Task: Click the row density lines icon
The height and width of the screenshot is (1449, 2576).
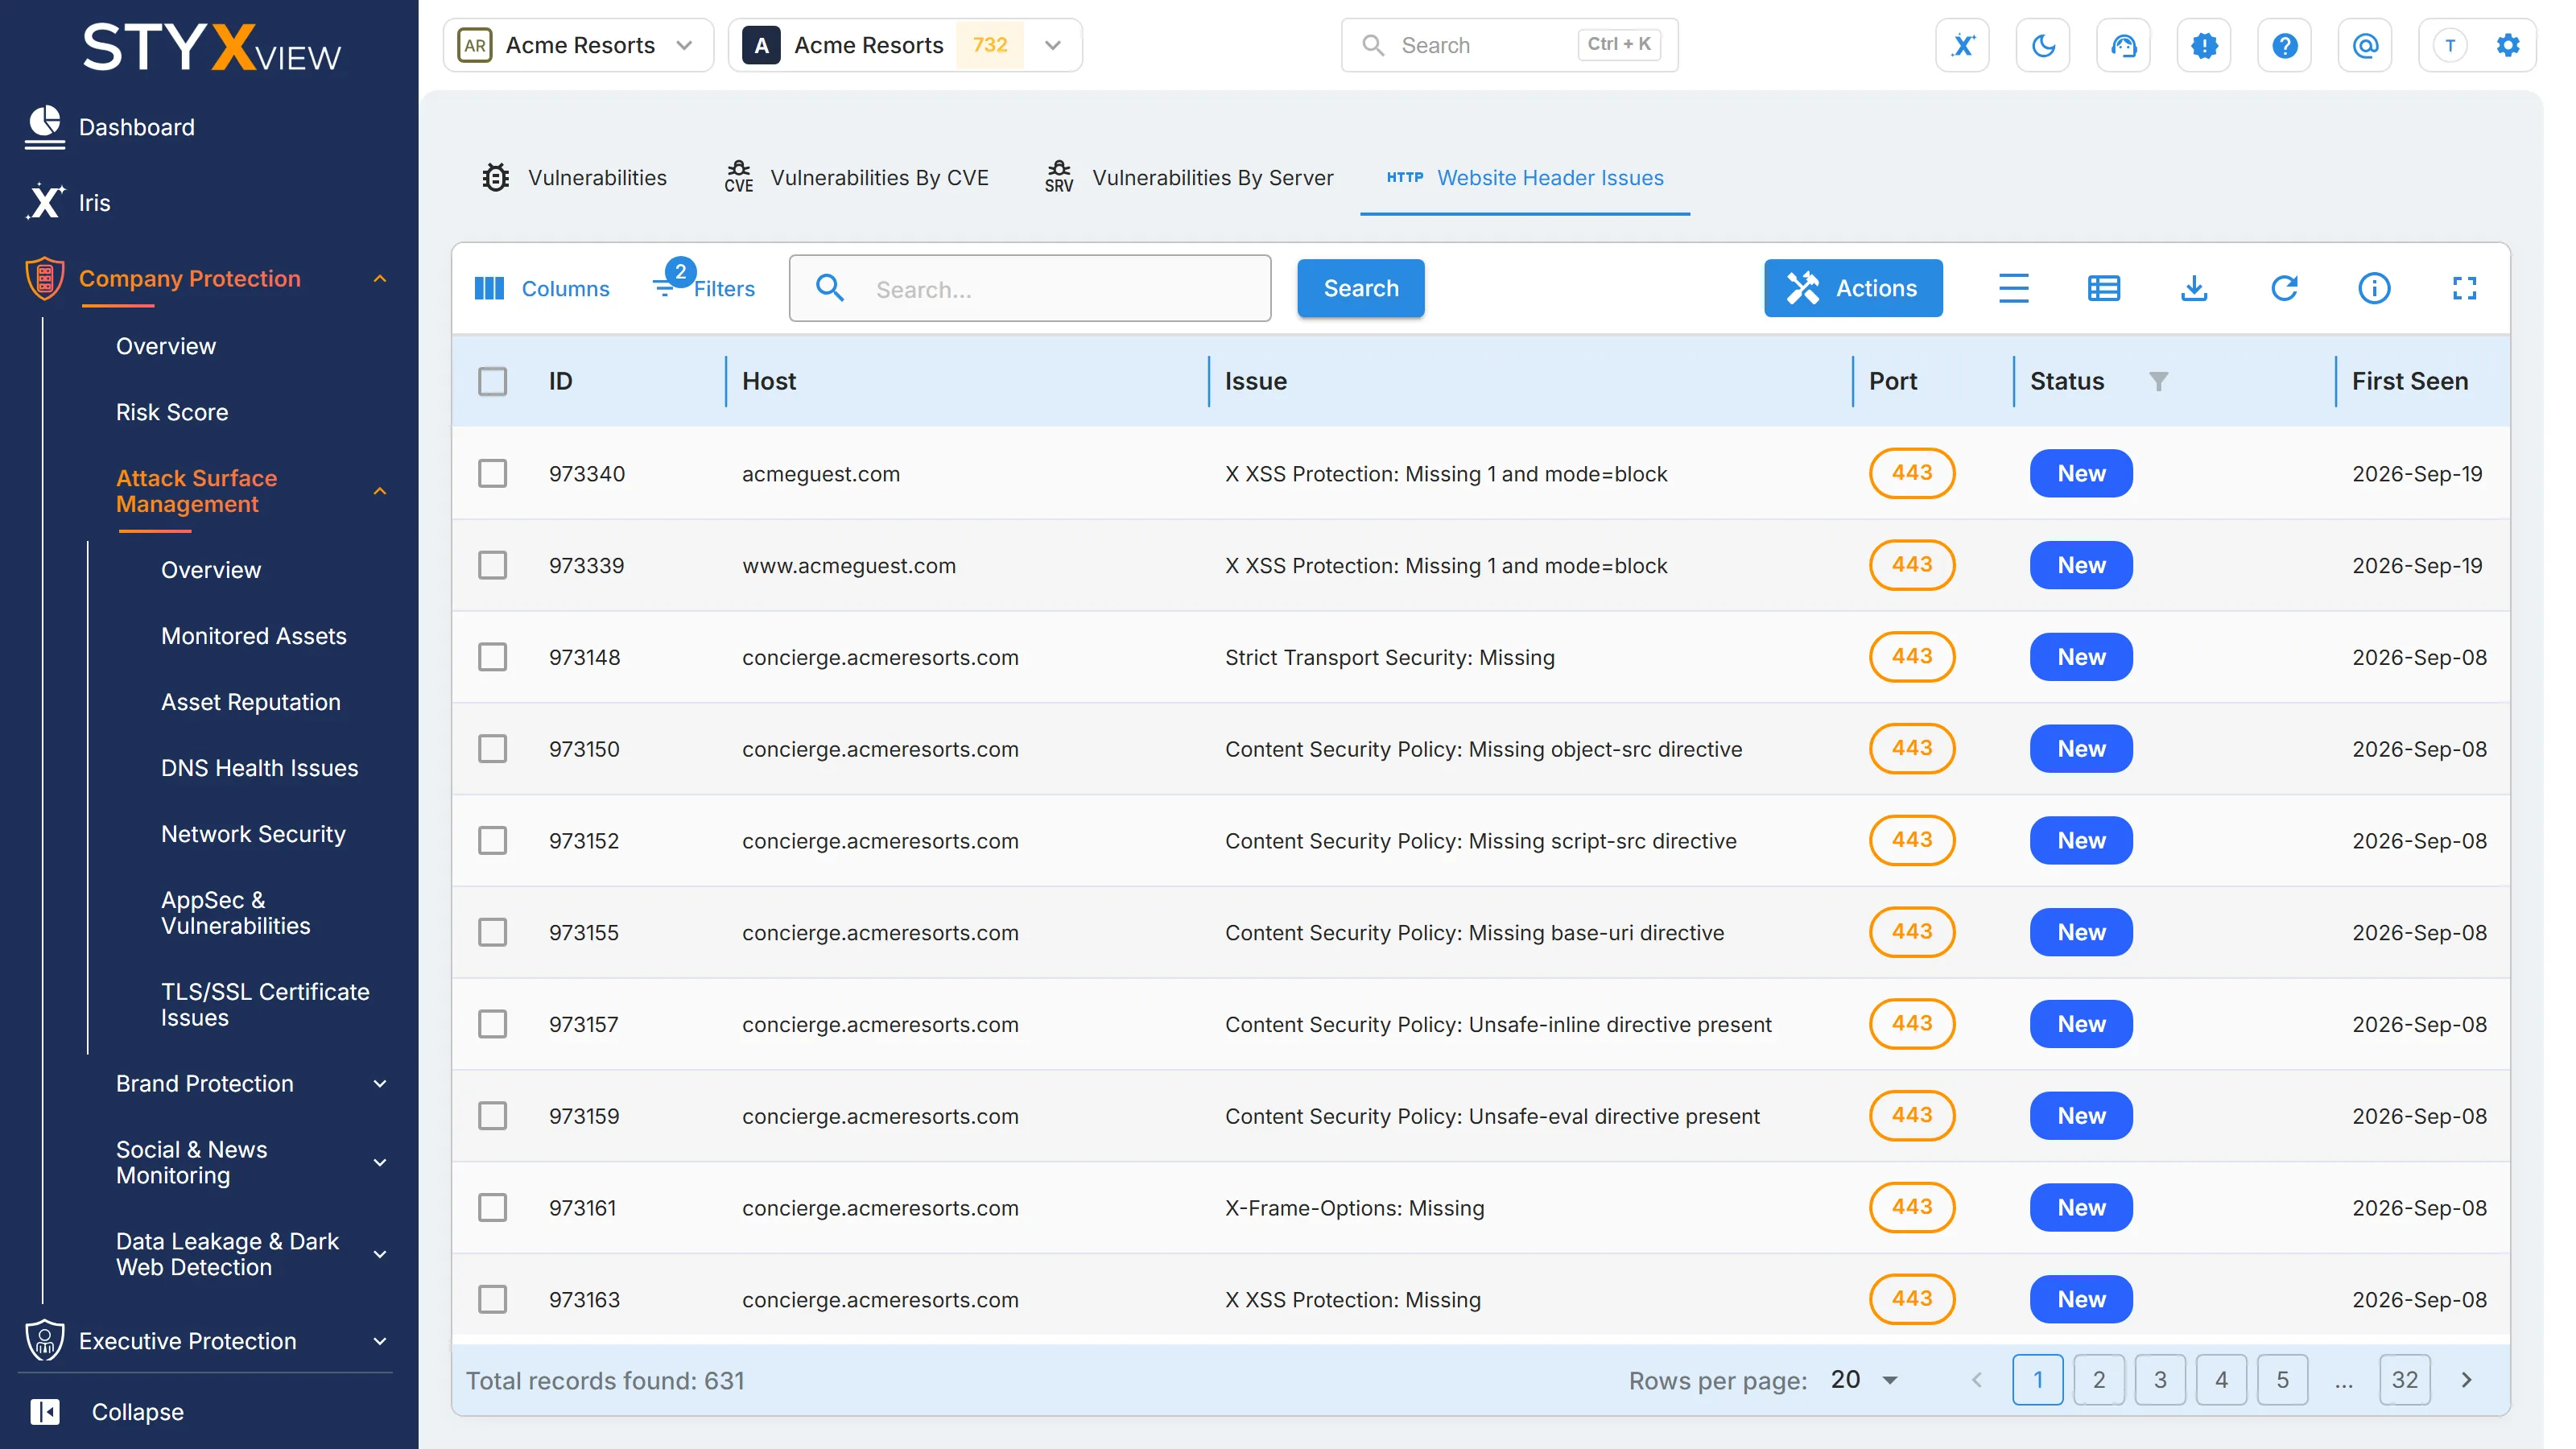Action: pos(2014,288)
